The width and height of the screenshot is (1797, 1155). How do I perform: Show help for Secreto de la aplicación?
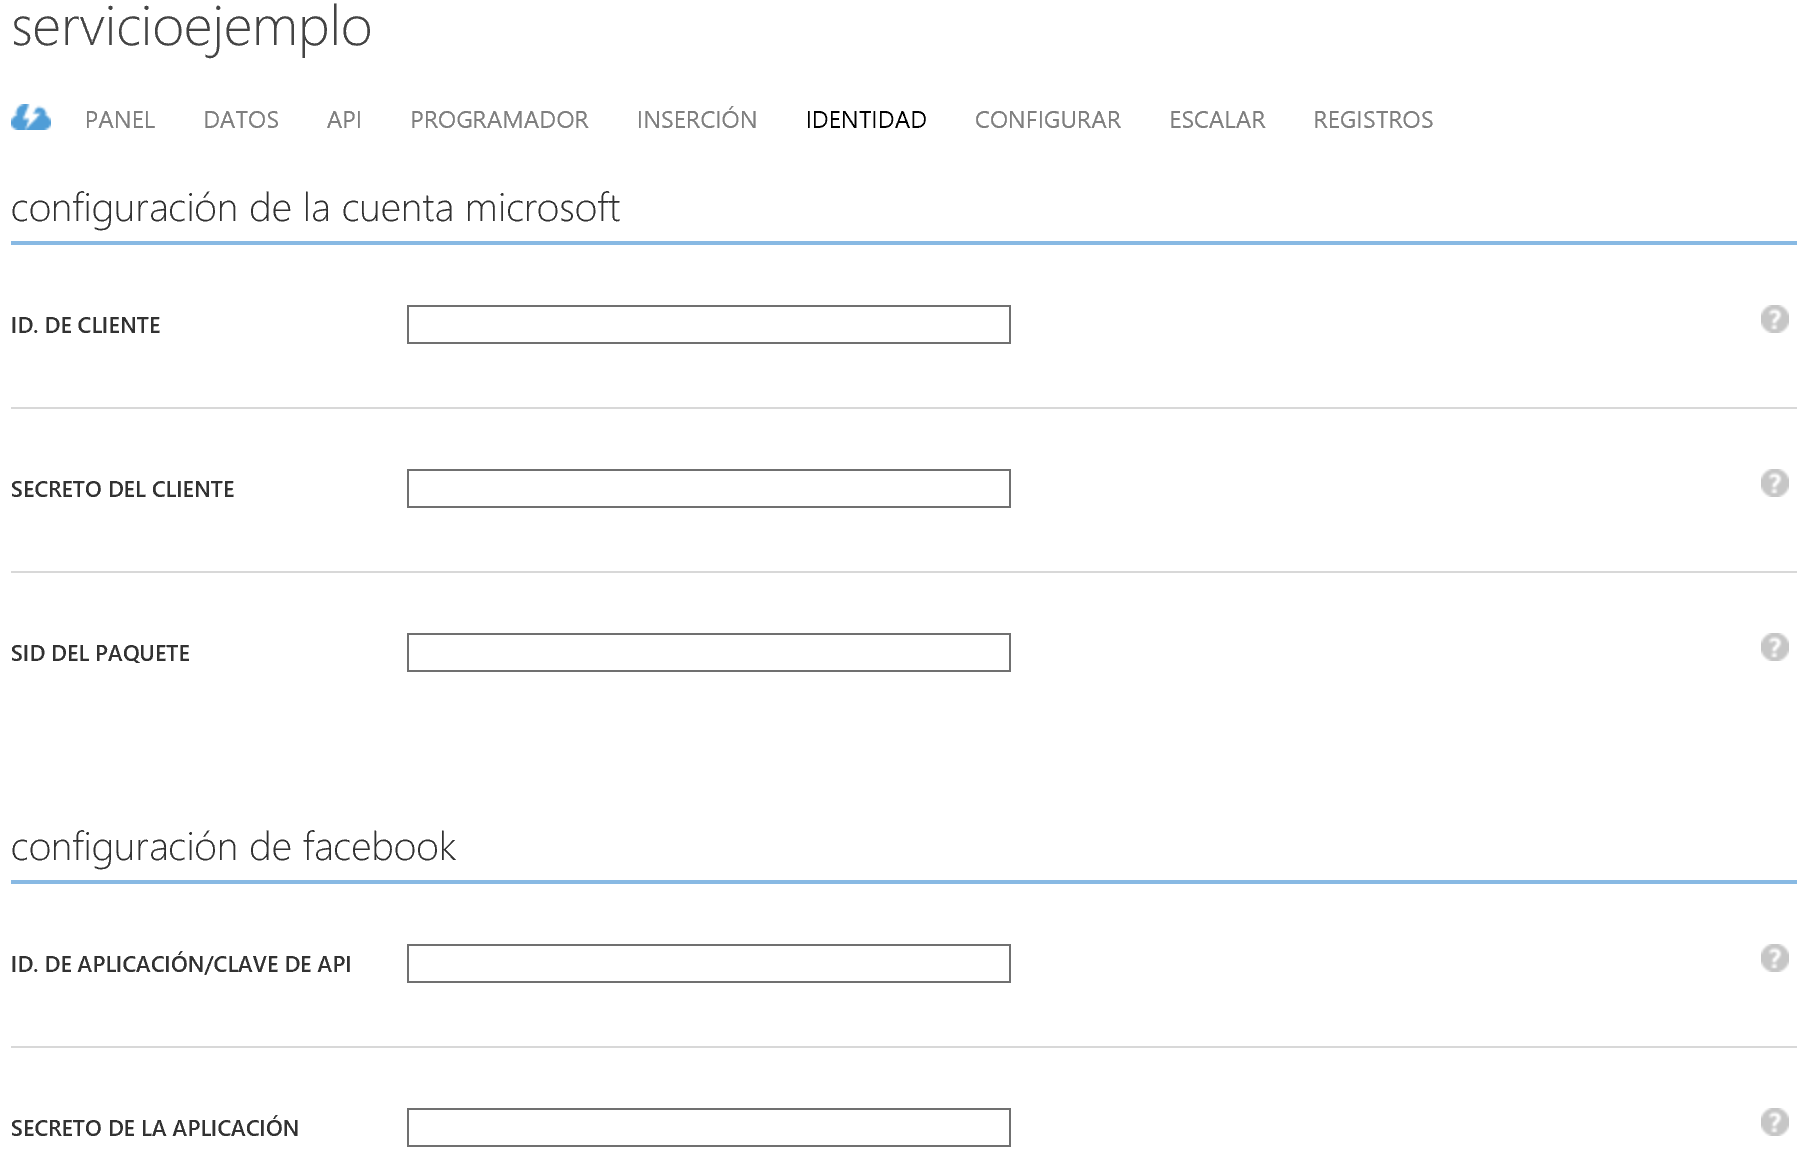1774,1122
